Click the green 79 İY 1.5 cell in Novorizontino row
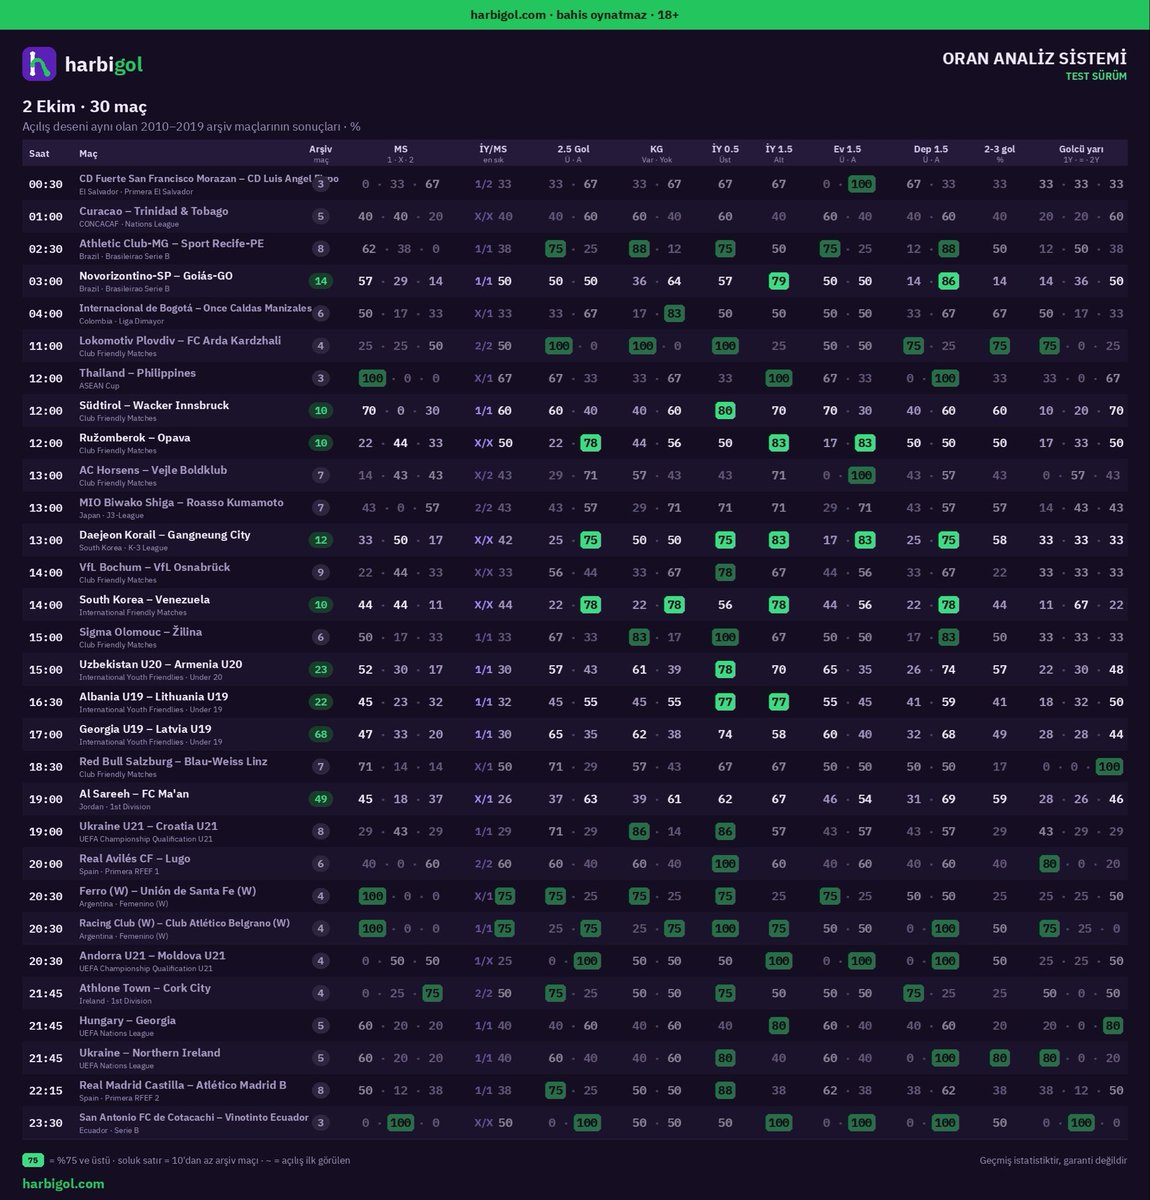 pos(779,281)
